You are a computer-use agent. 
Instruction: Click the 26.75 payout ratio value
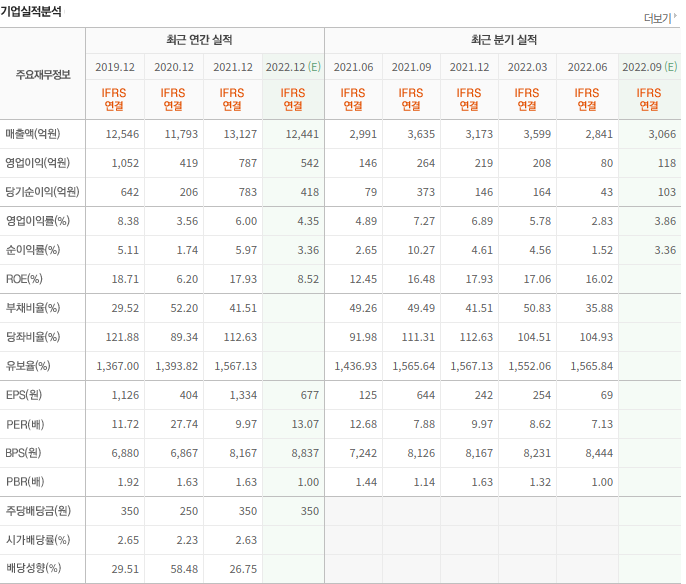[x=243, y=569]
